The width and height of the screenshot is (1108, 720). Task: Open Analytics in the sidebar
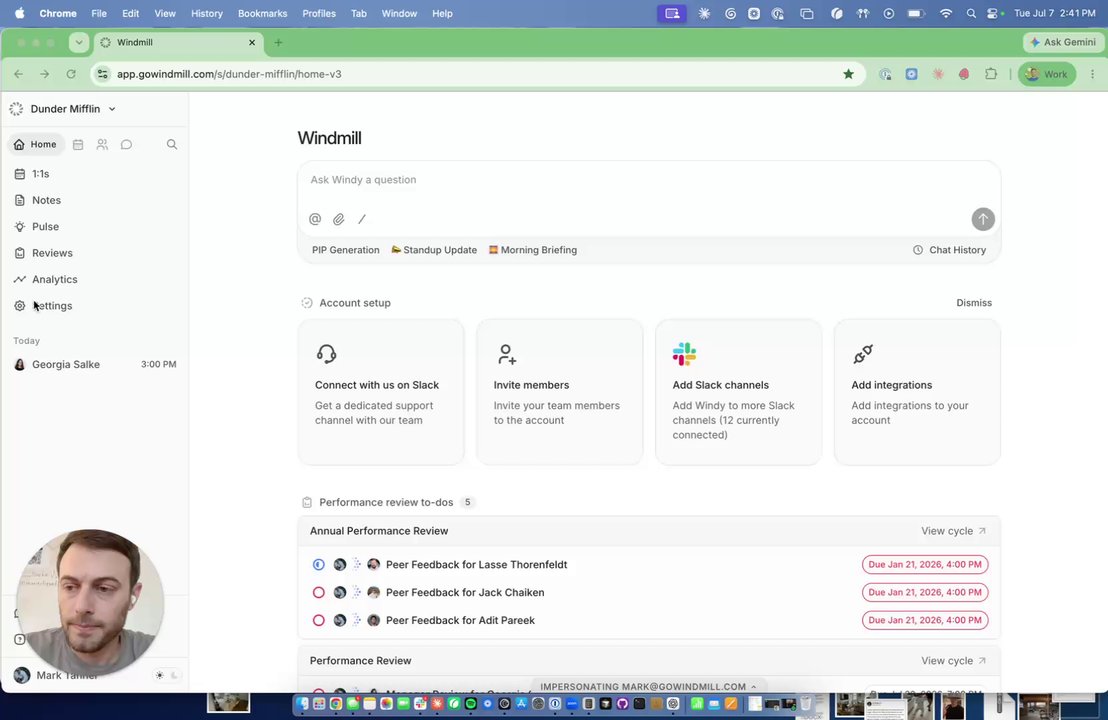coord(95,279)
